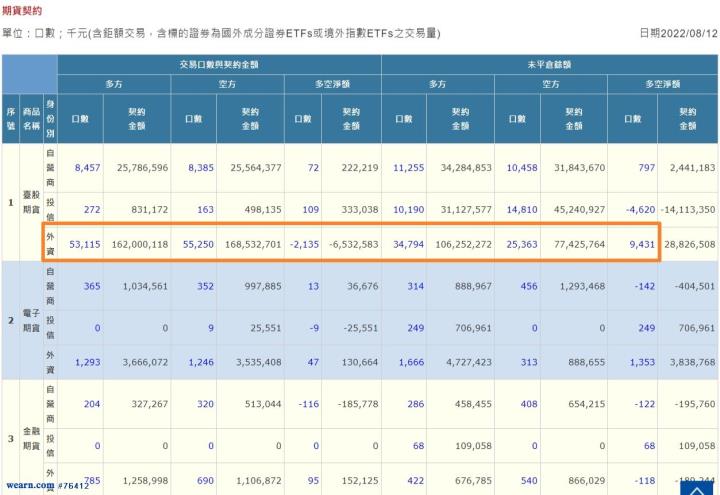Click the scroll-to-top arrow button
This screenshot has height=495, width=720.
click(x=696, y=486)
